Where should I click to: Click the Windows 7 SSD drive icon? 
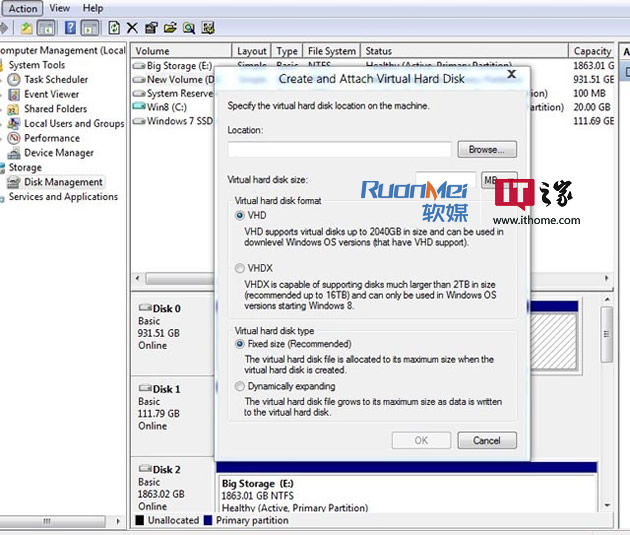139,121
